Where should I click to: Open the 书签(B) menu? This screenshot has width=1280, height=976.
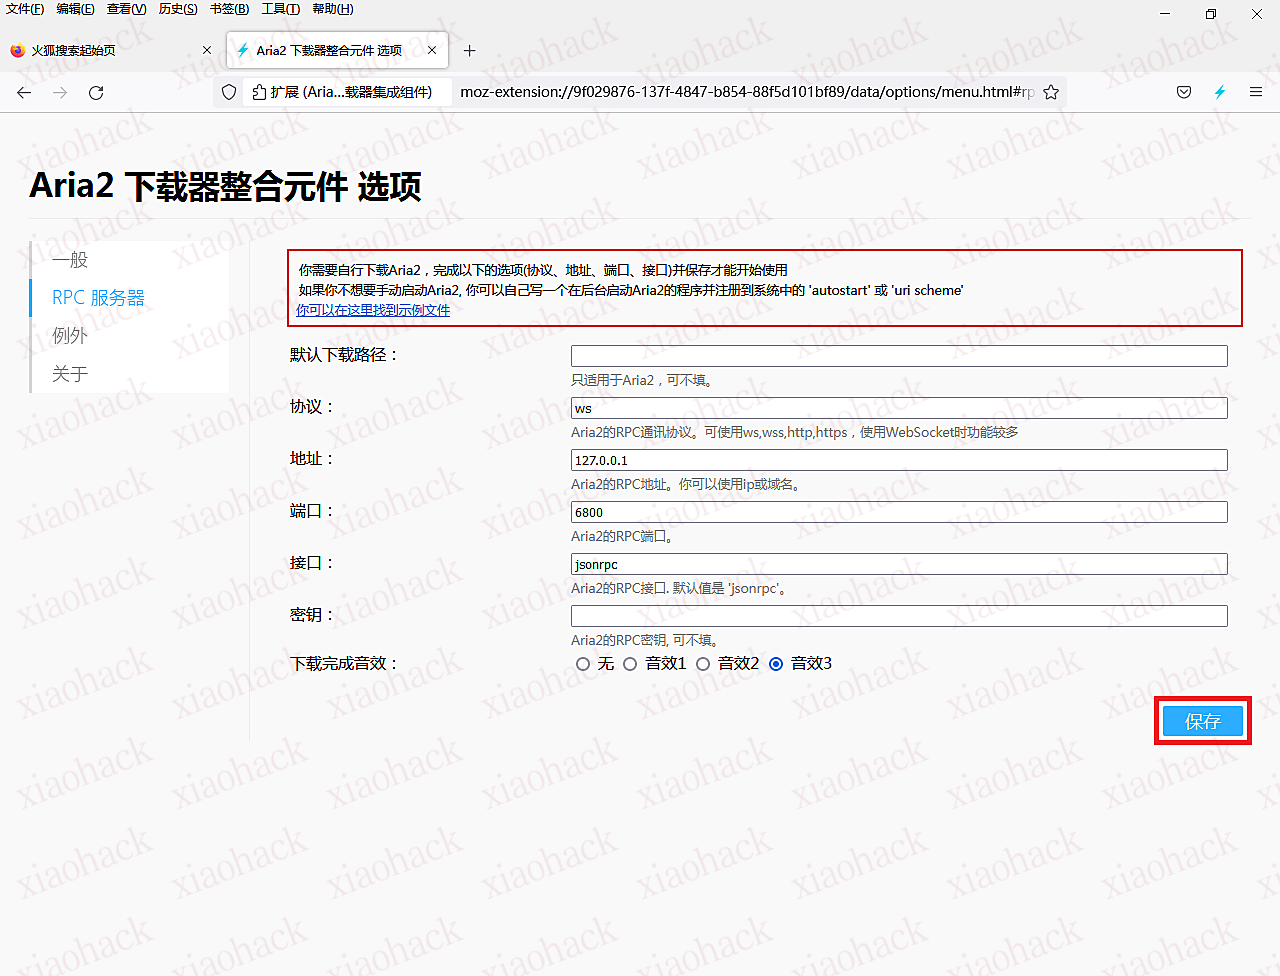click(229, 9)
